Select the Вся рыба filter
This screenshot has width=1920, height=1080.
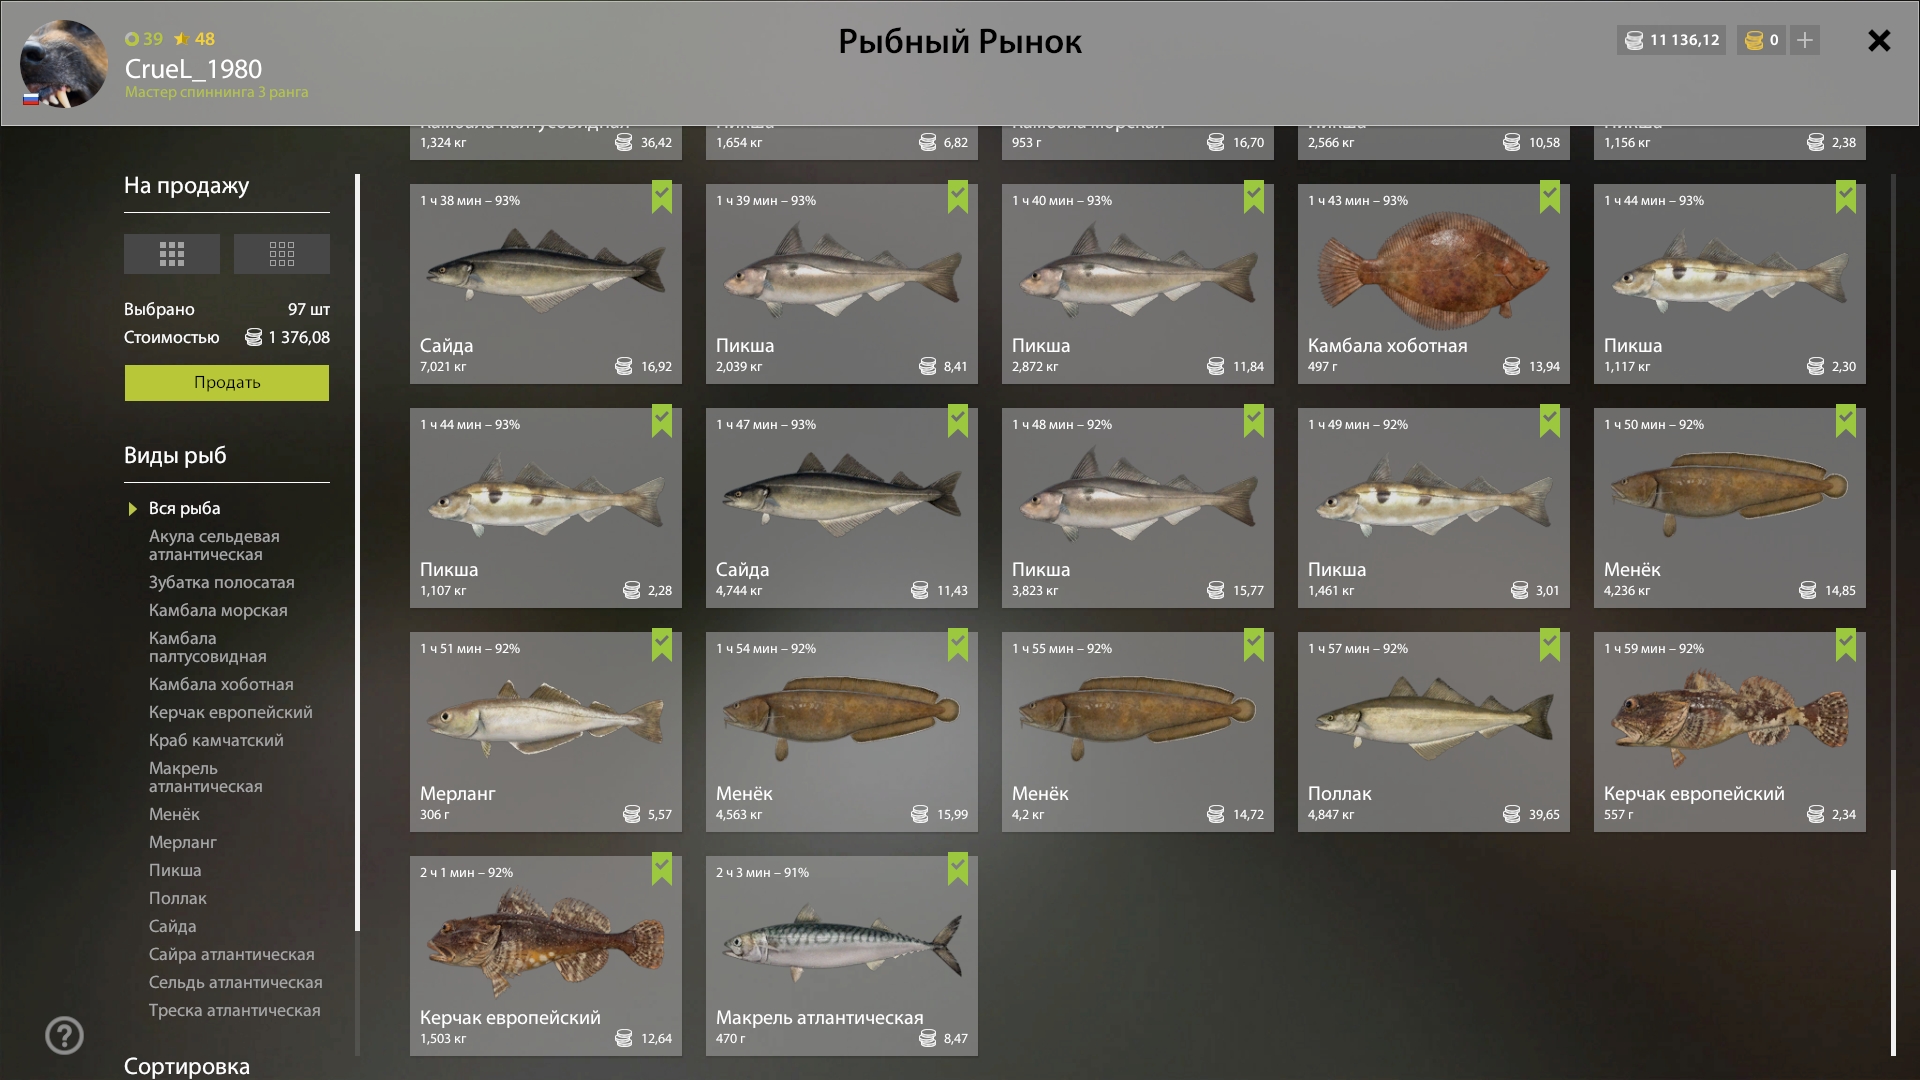click(184, 508)
